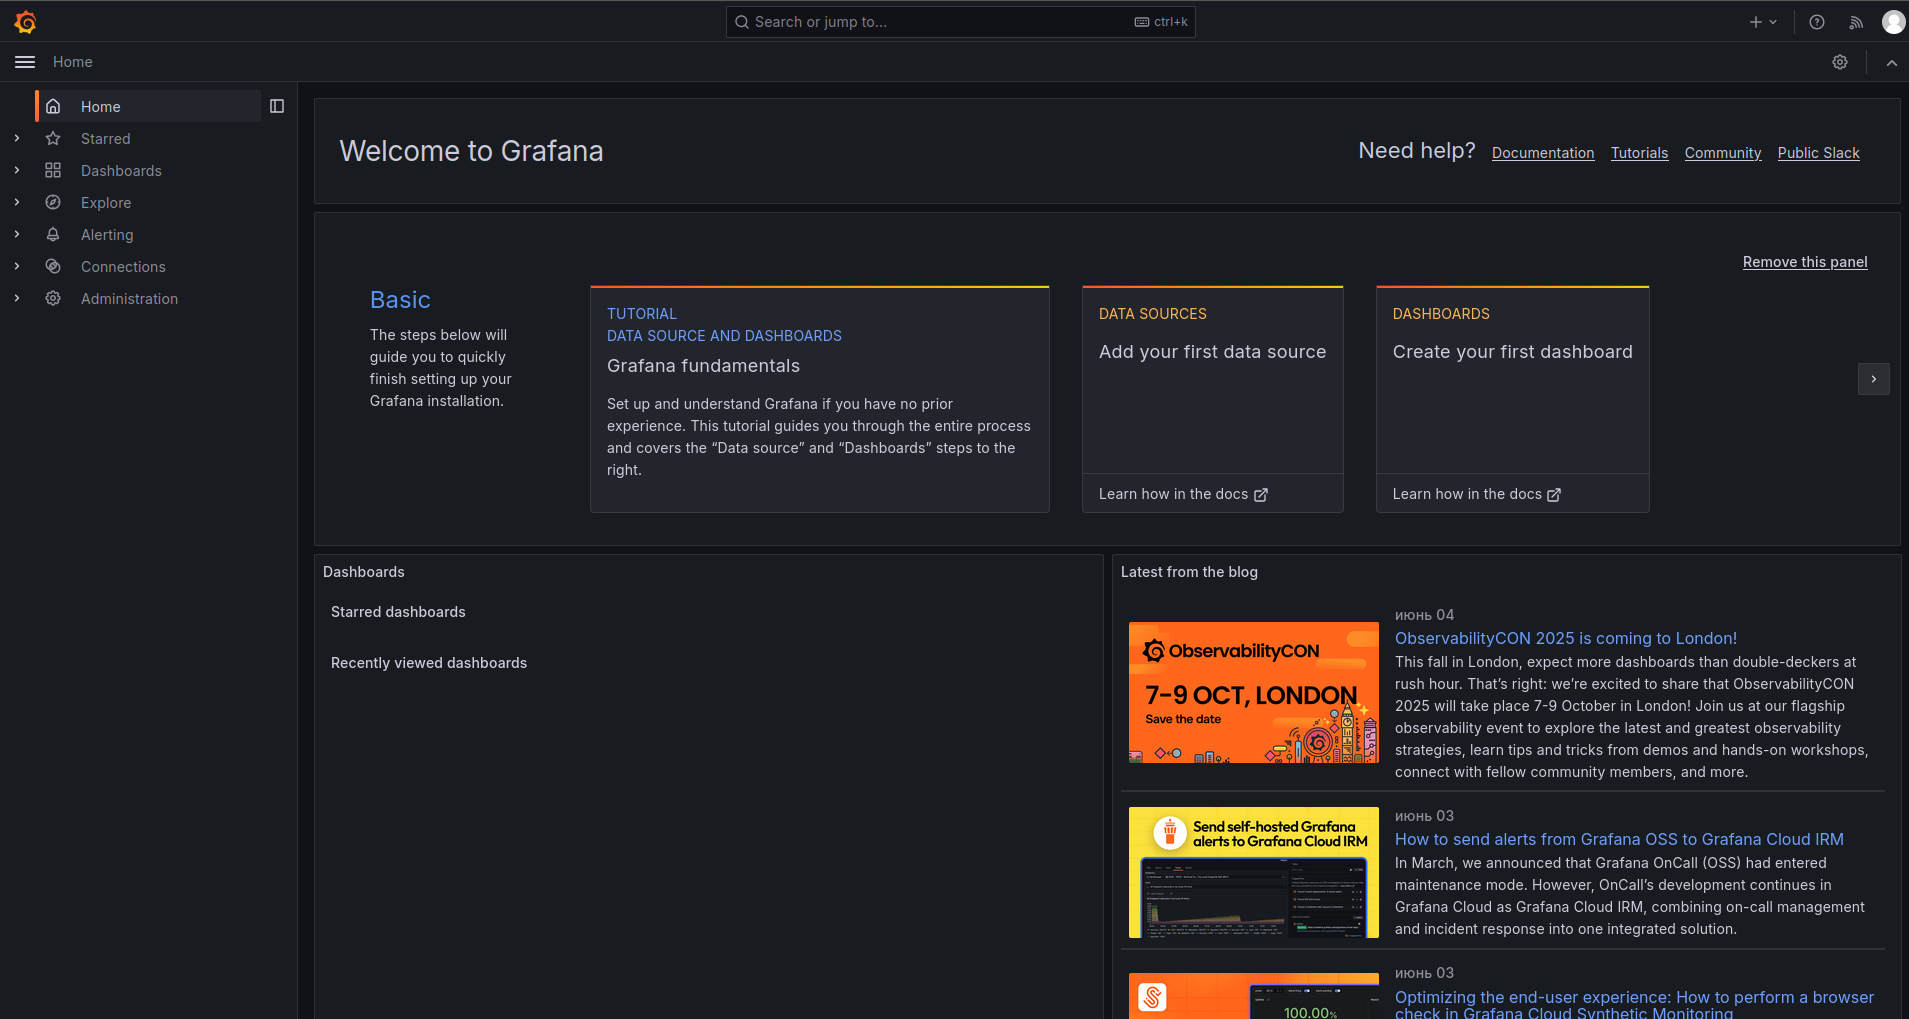Collapse the top bar with the chevron
The image size is (1909, 1019).
[x=1891, y=62]
